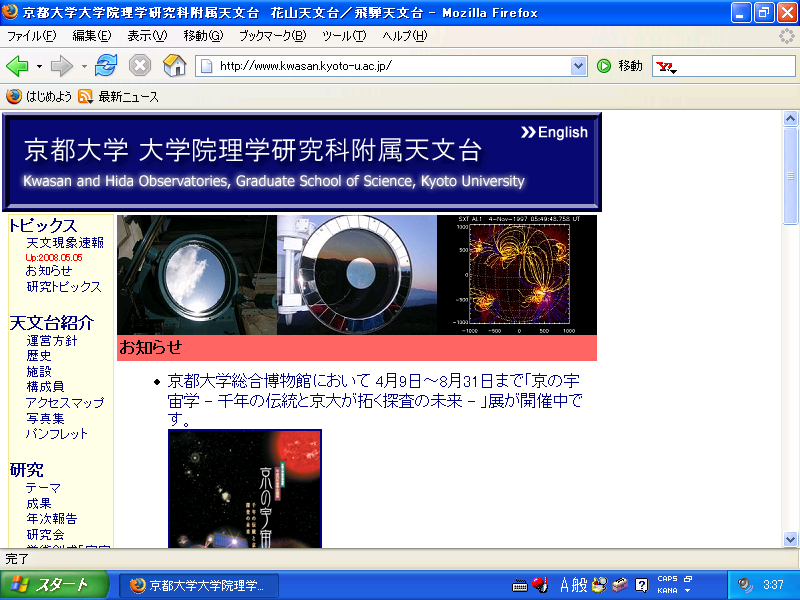
Task: Click the scrollbar up arrow
Action: (790, 119)
